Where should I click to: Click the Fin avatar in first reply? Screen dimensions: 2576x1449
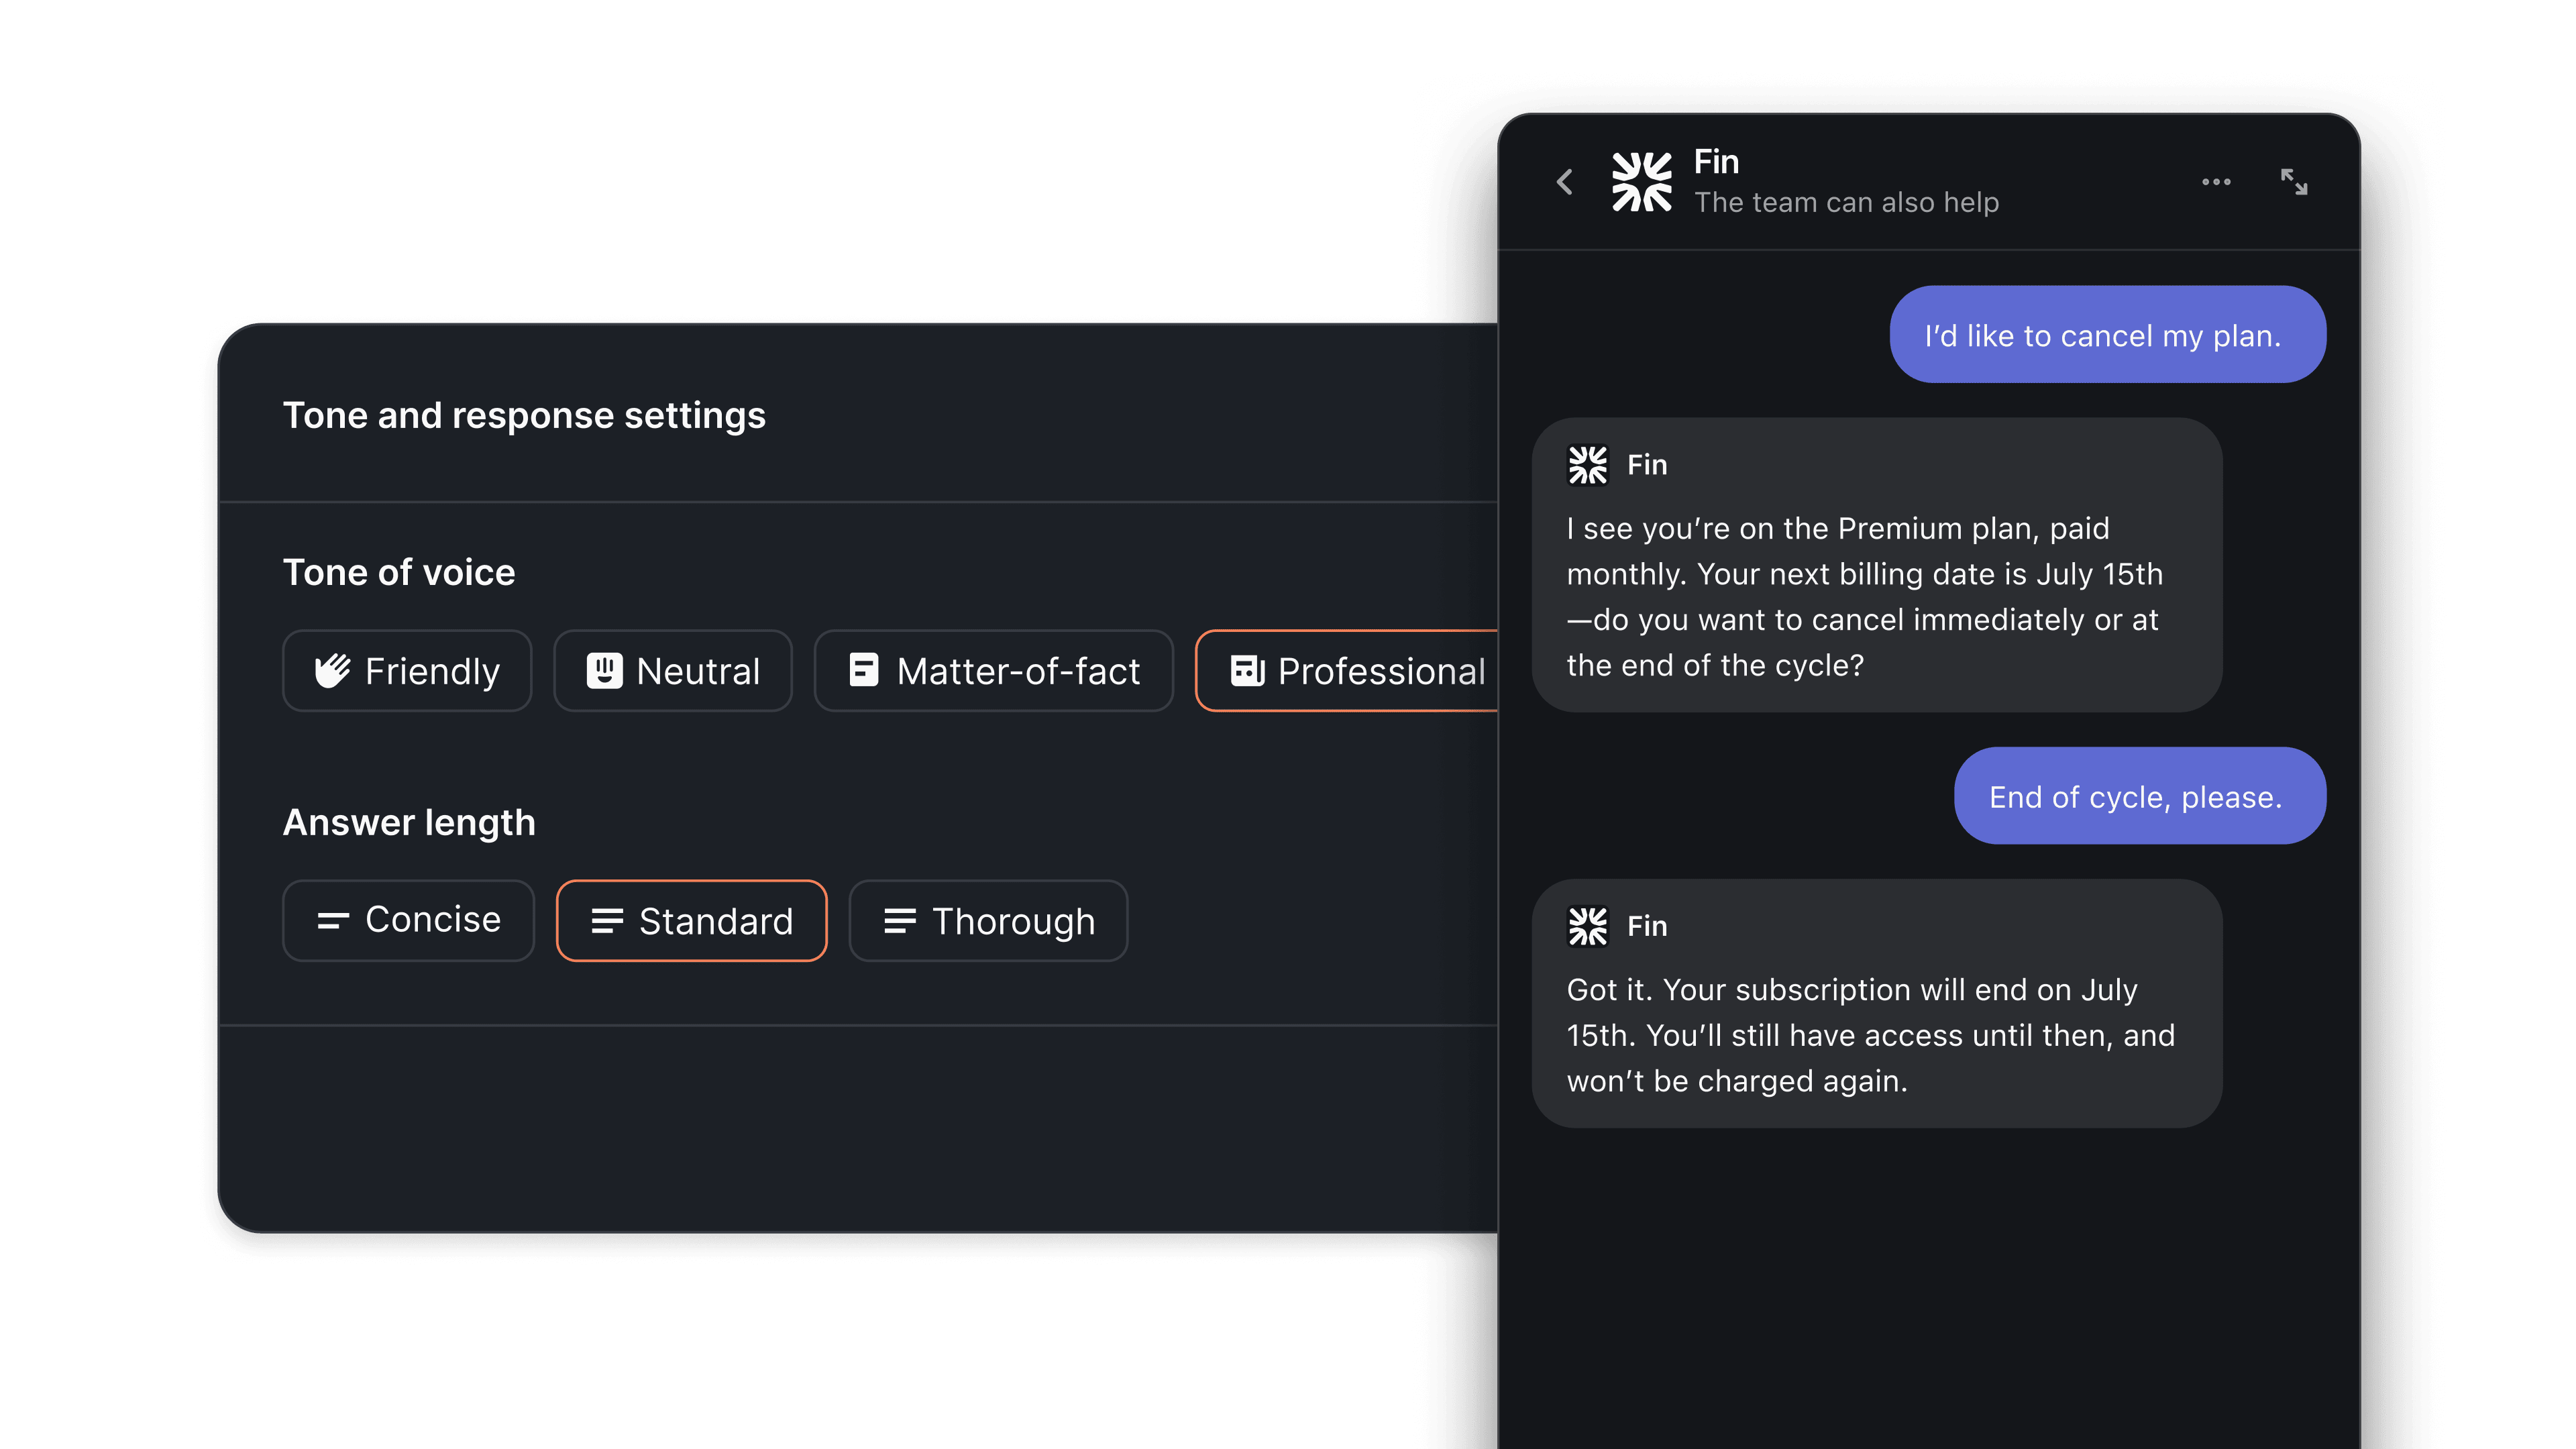1587,465
